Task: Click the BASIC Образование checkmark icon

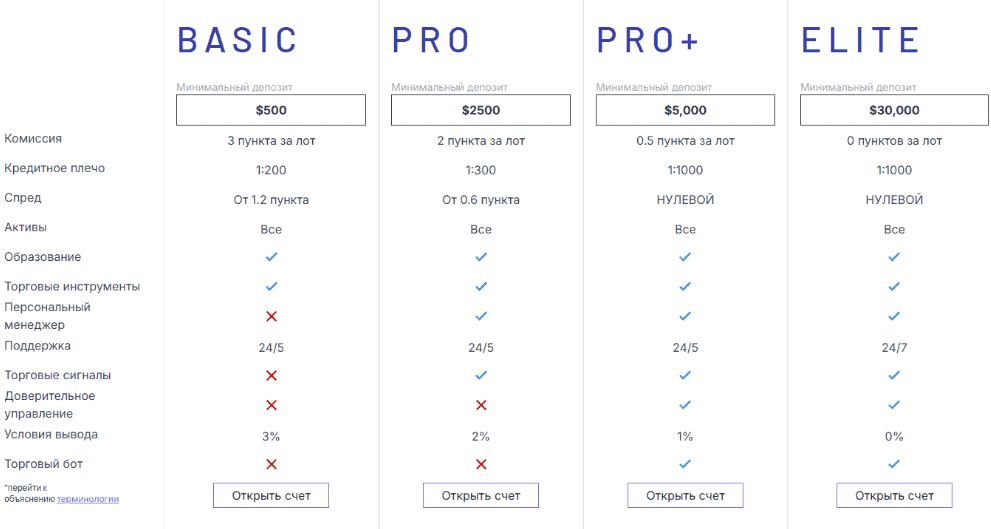Action: [x=271, y=257]
